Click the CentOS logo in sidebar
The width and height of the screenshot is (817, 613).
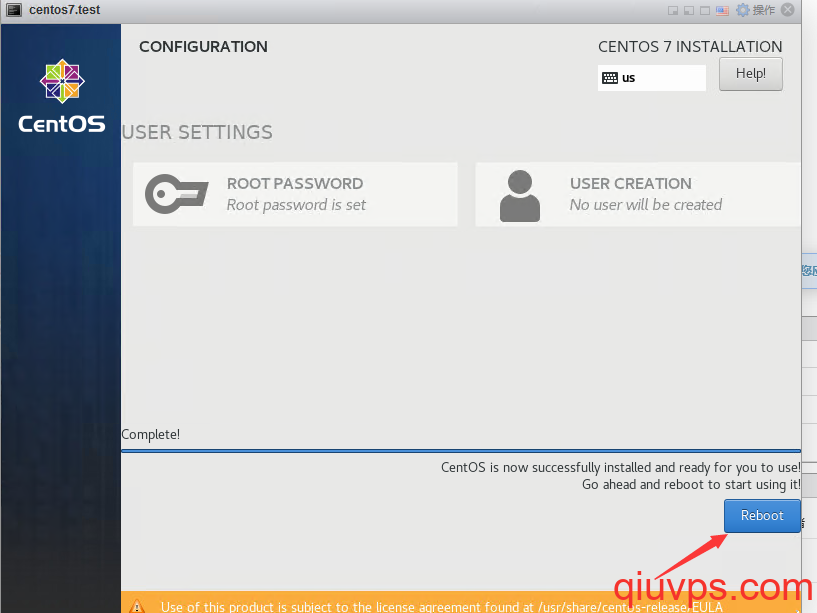click(62, 96)
